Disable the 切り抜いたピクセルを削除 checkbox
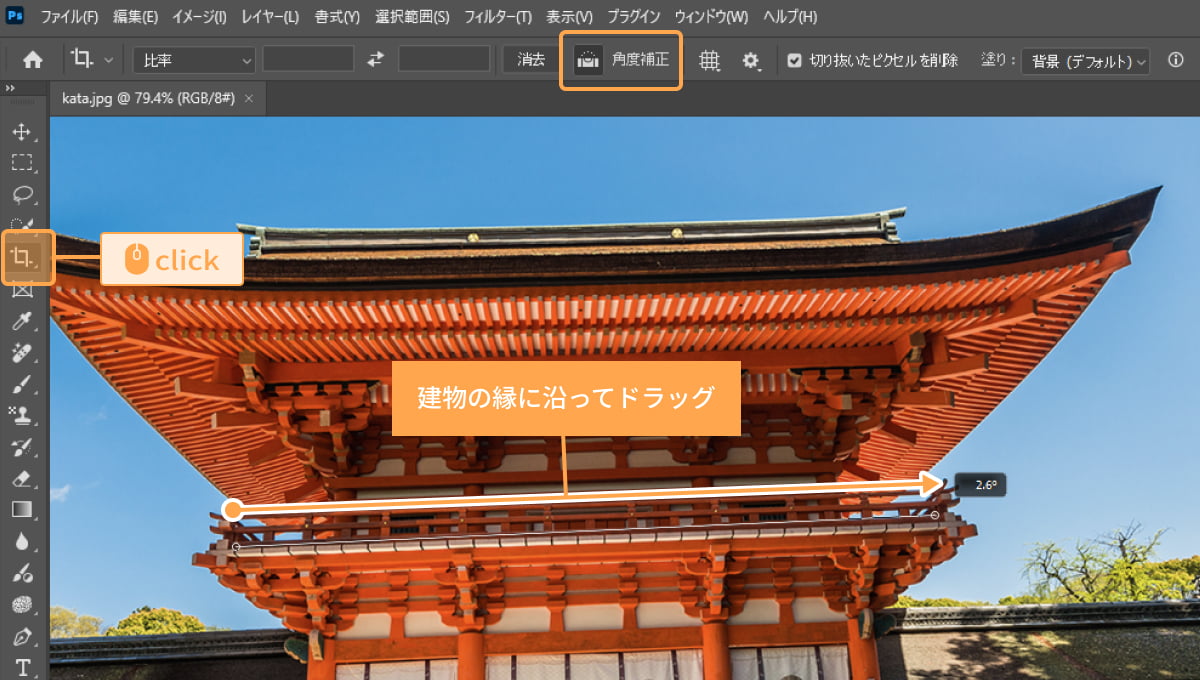The width and height of the screenshot is (1200, 680). (x=795, y=60)
